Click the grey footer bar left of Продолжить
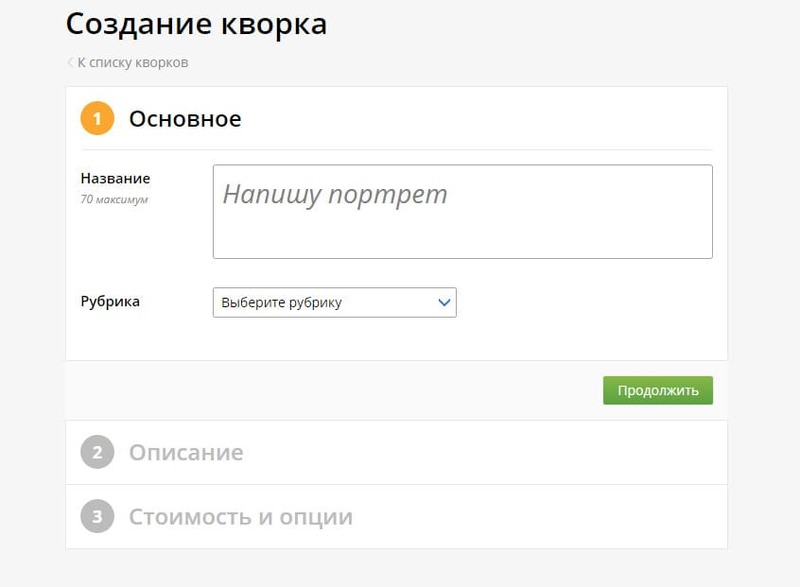 coord(330,390)
